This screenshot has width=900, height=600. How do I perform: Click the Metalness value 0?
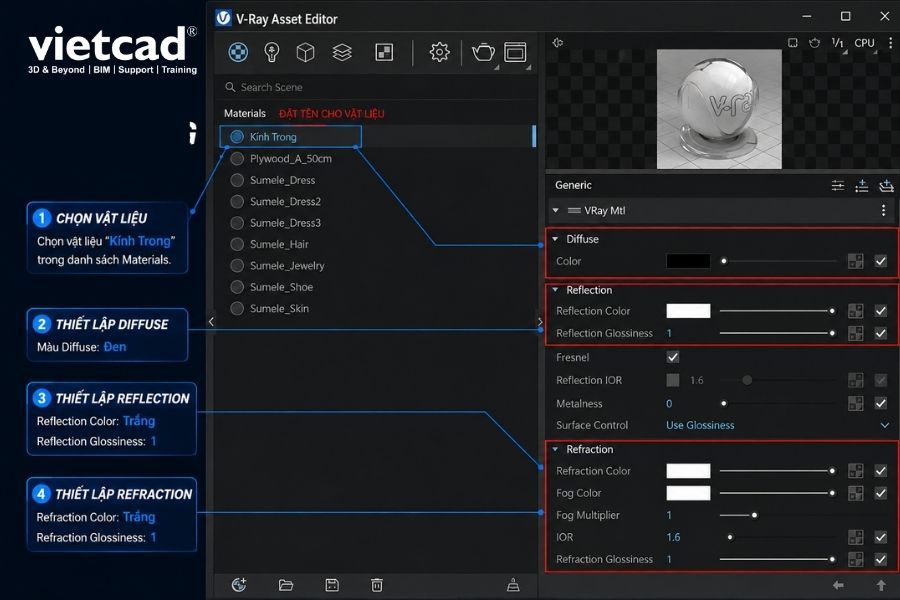coord(669,404)
